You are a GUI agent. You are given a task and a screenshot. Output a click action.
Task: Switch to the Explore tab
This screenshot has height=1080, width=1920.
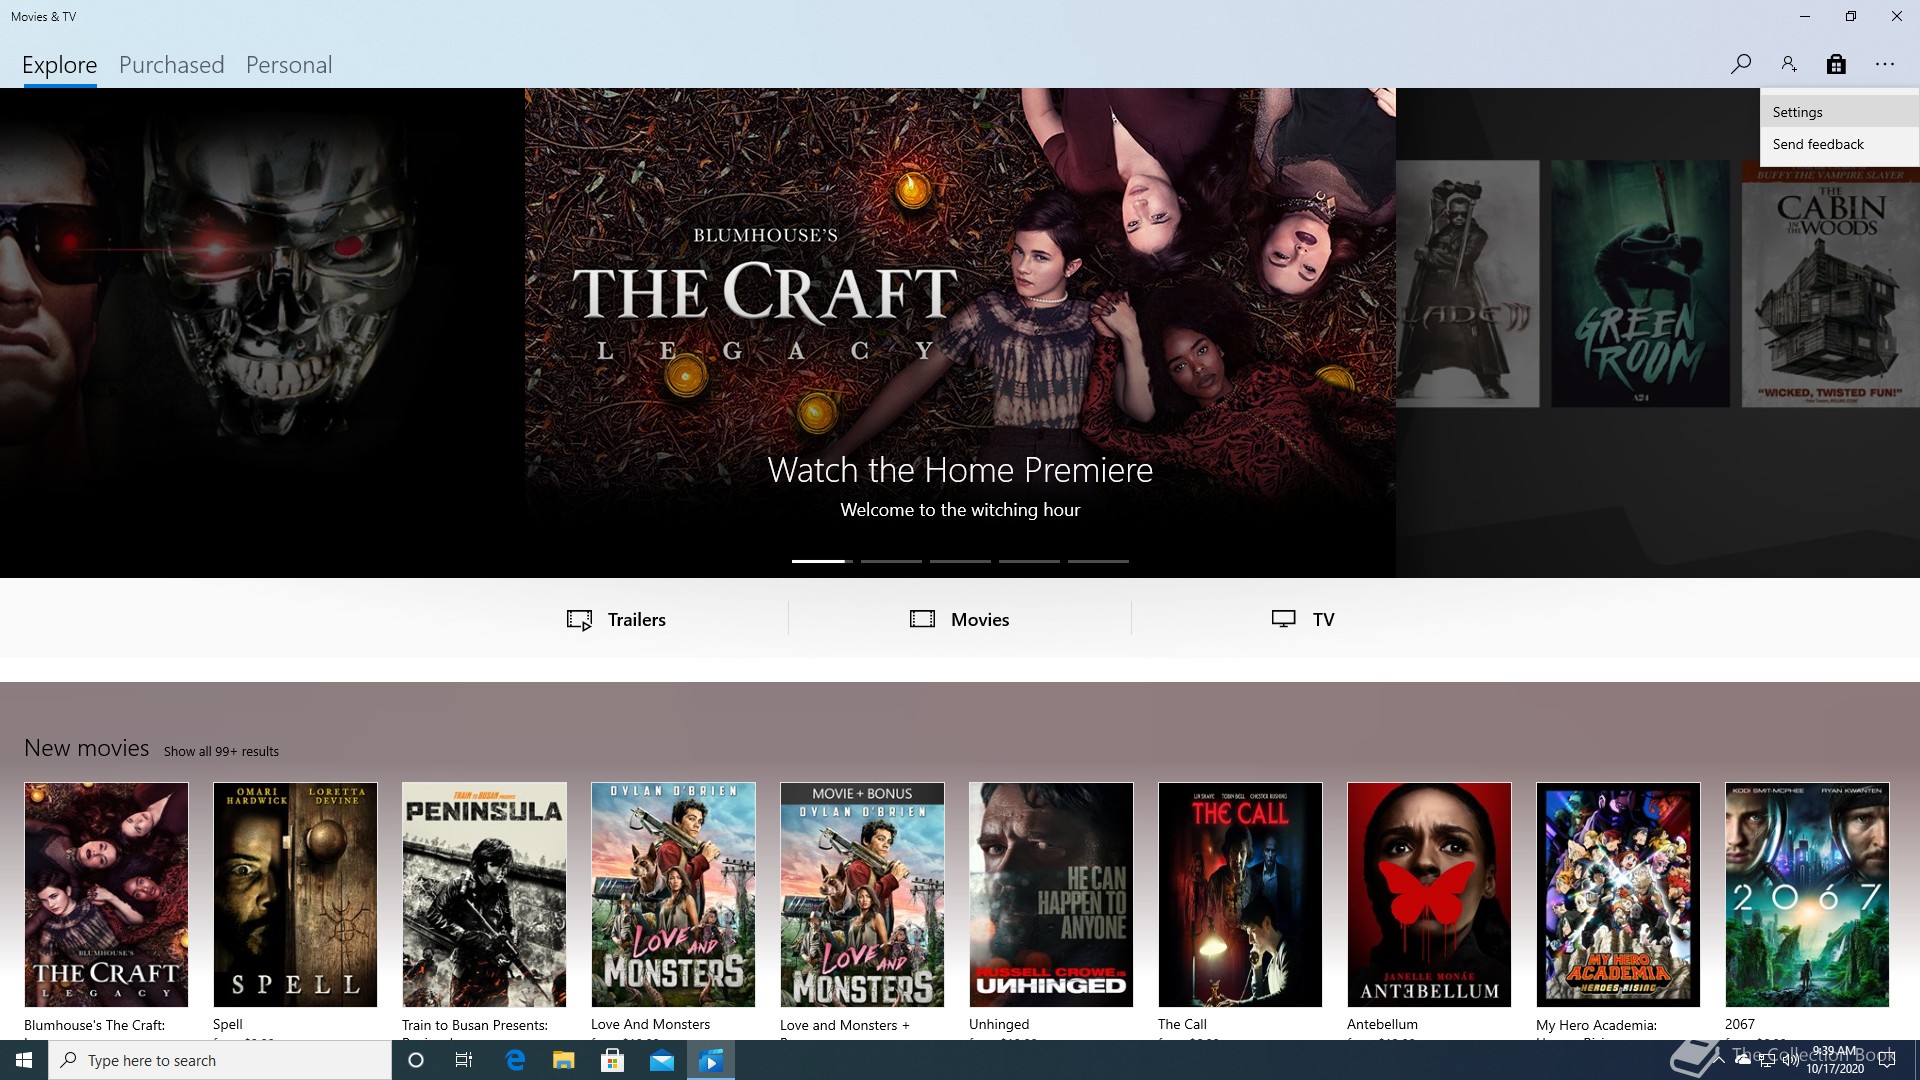click(60, 65)
